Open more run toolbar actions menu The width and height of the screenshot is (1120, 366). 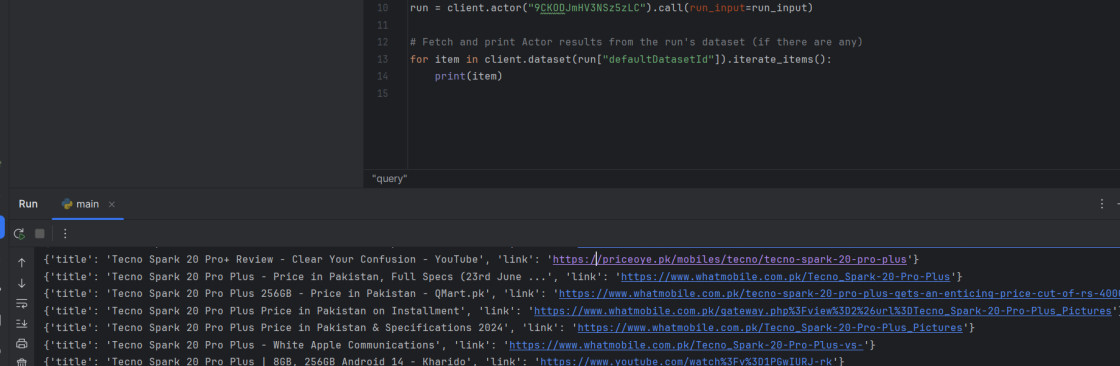pyautogui.click(x=65, y=233)
